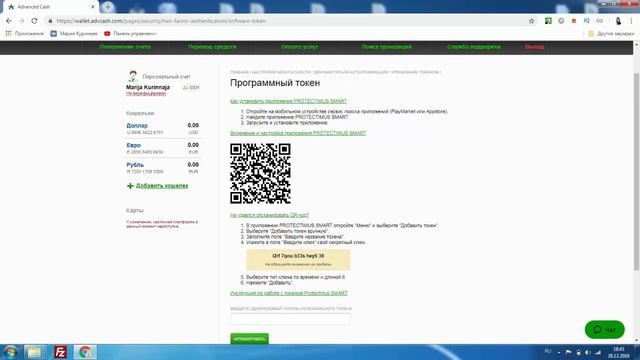Open 'Не удается отсканировать QR-код?' link
640x360 pixels.
click(x=269, y=215)
